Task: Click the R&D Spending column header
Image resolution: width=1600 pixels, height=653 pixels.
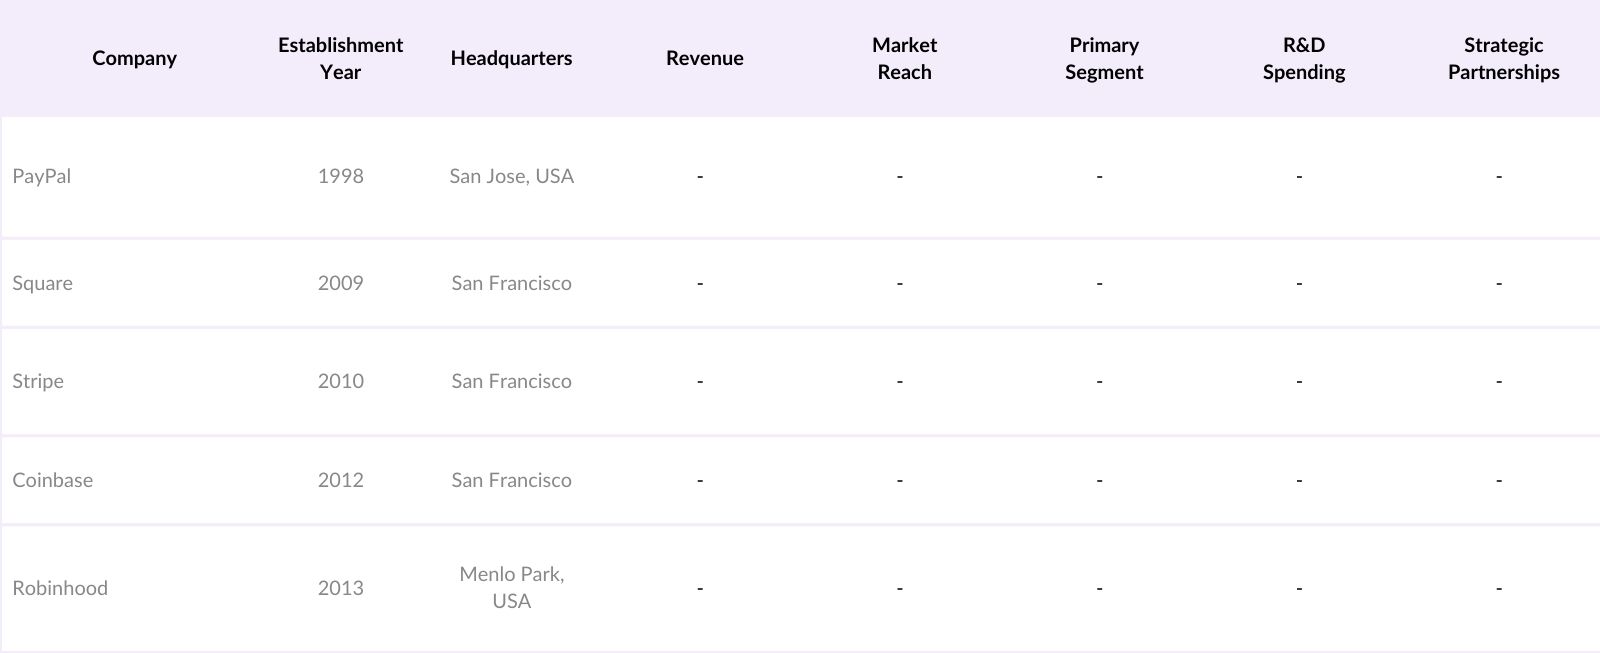Action: point(1303,58)
